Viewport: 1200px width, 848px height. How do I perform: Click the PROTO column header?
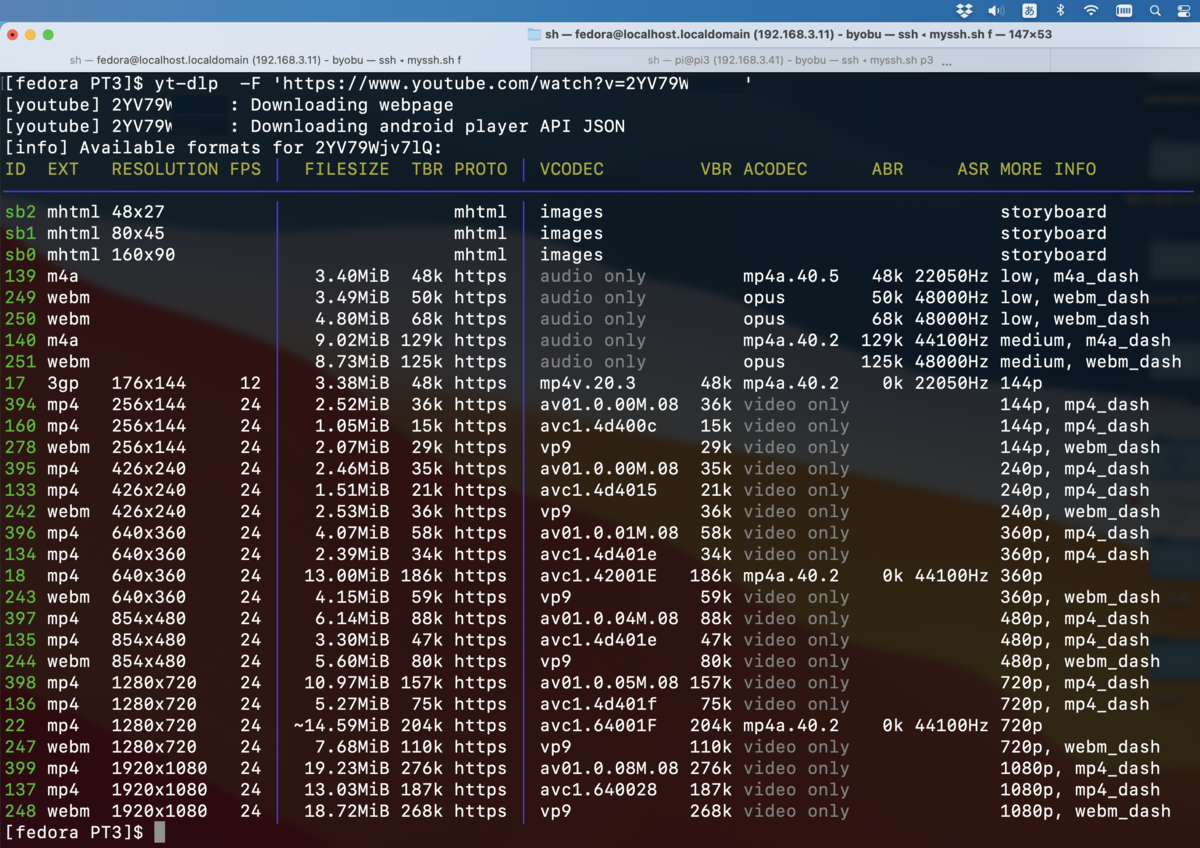tap(481, 169)
